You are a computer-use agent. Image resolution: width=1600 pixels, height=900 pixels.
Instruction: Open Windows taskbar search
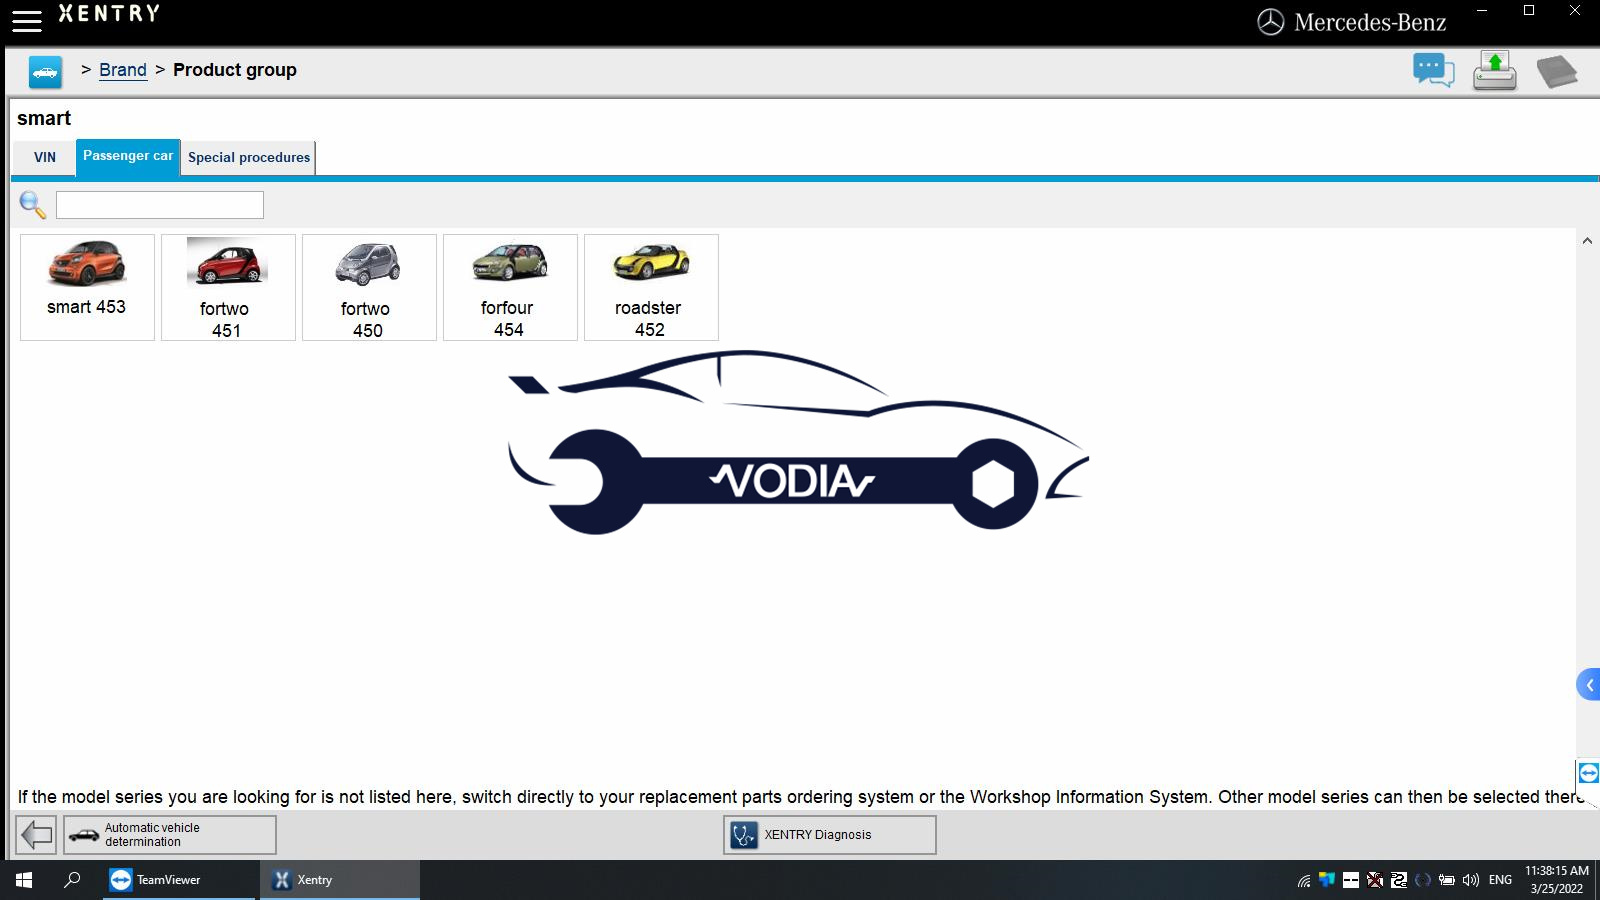tap(72, 880)
